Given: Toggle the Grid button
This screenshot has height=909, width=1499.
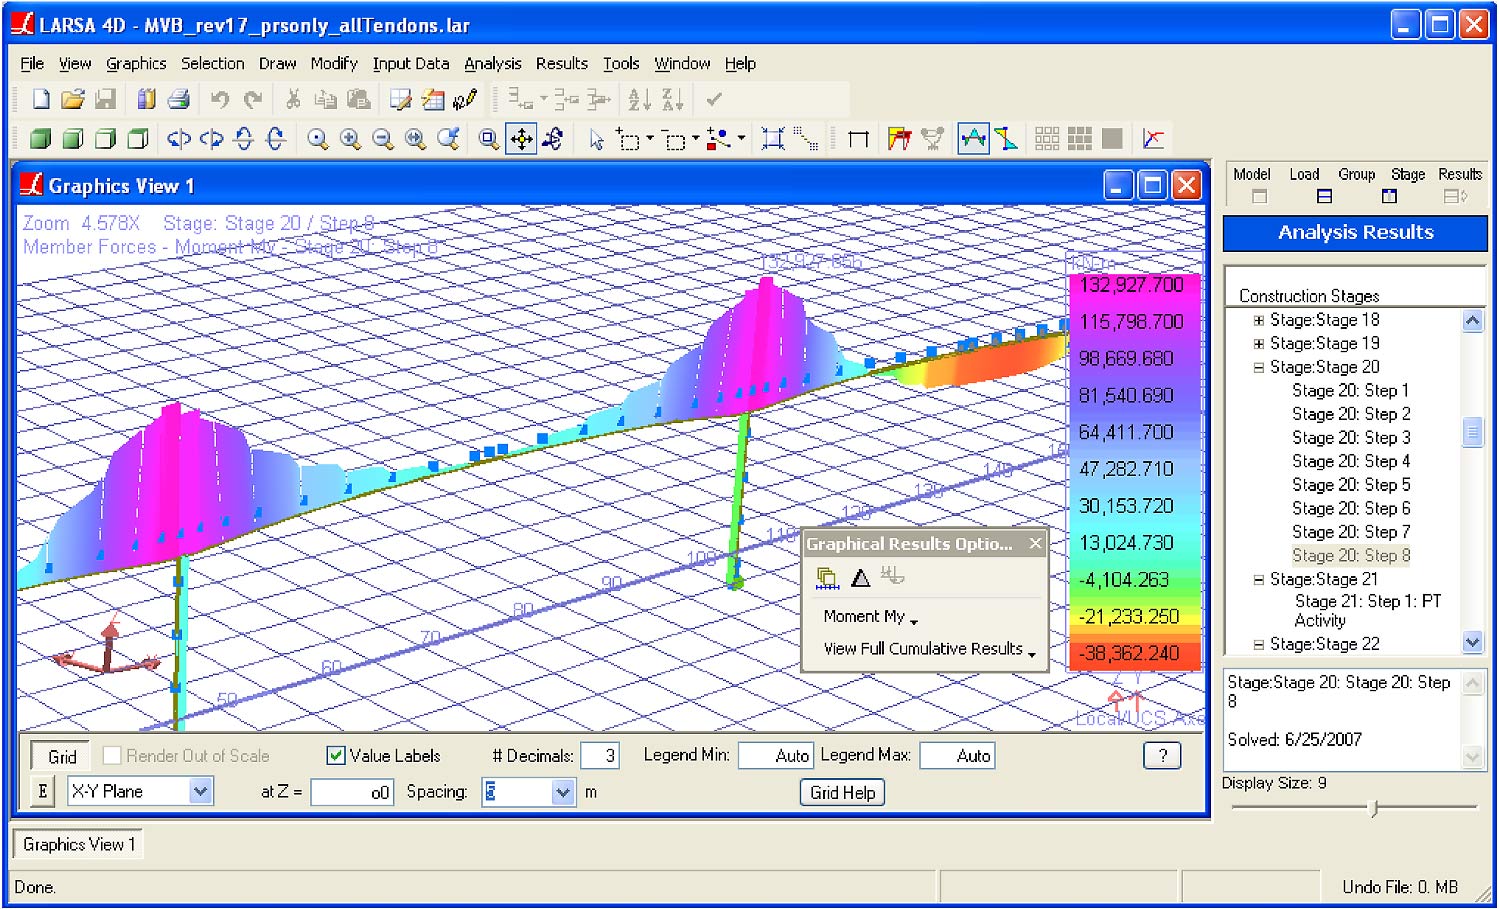Looking at the screenshot, I should [62, 756].
